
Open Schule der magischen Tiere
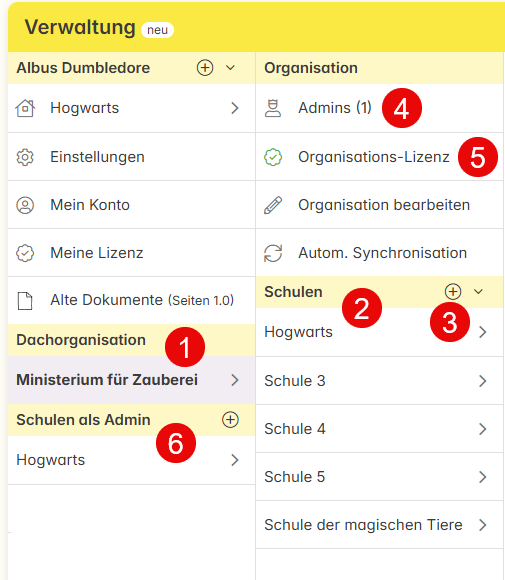pos(379,525)
